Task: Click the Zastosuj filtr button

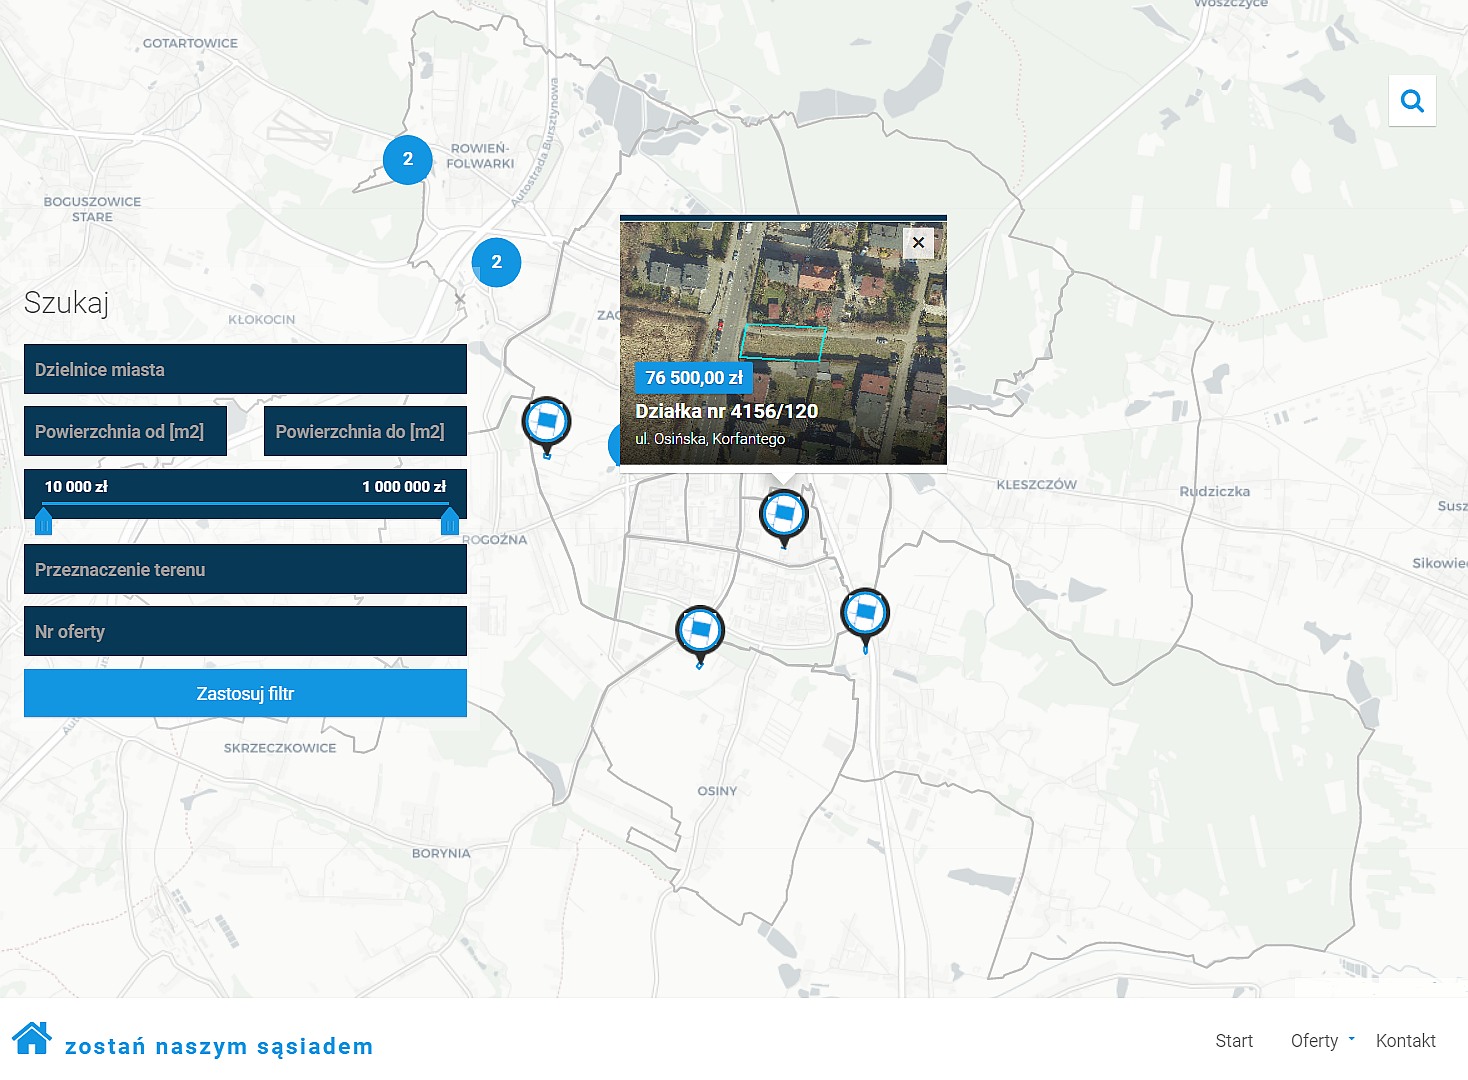Action: [x=245, y=694]
